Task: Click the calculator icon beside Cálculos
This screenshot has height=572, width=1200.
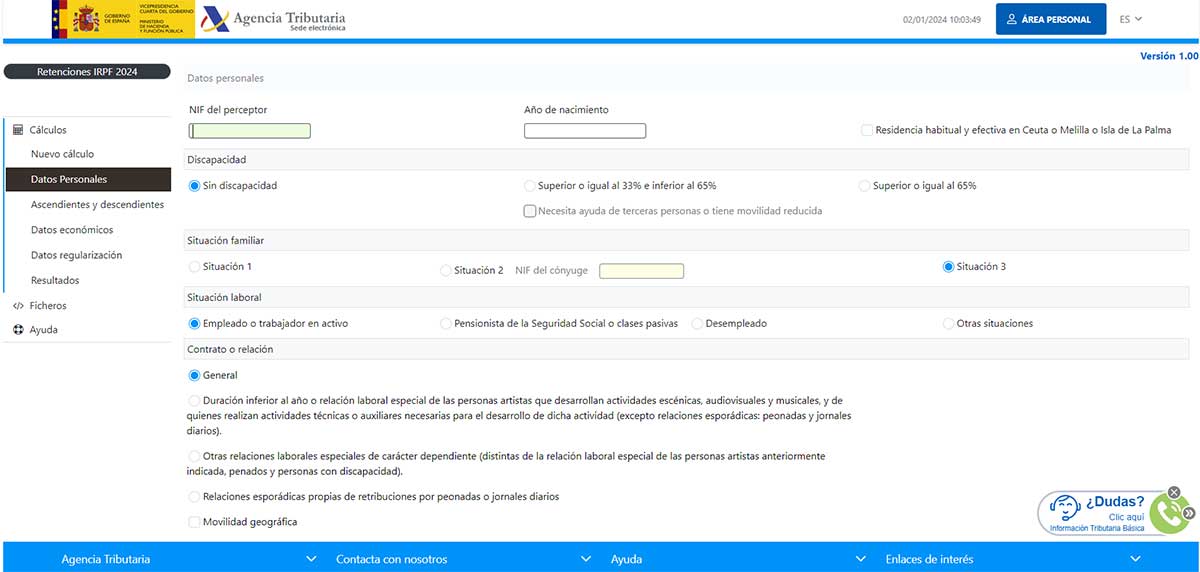Action: tap(18, 130)
